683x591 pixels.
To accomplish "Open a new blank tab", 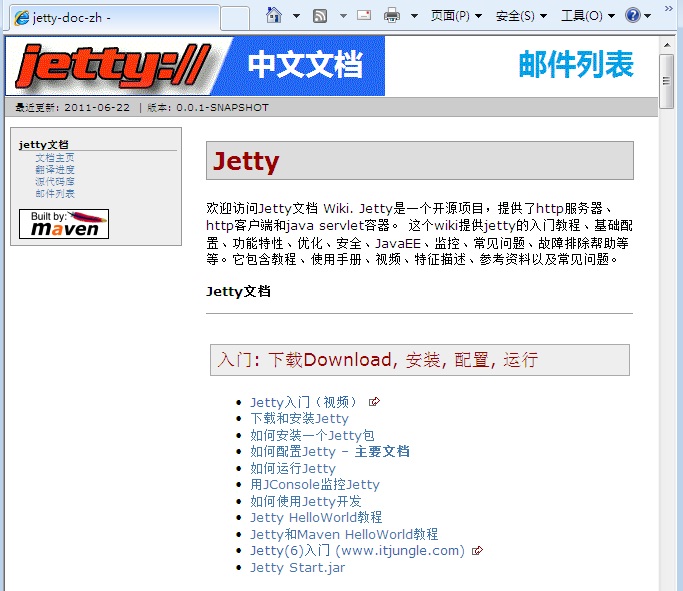I will click(x=235, y=18).
